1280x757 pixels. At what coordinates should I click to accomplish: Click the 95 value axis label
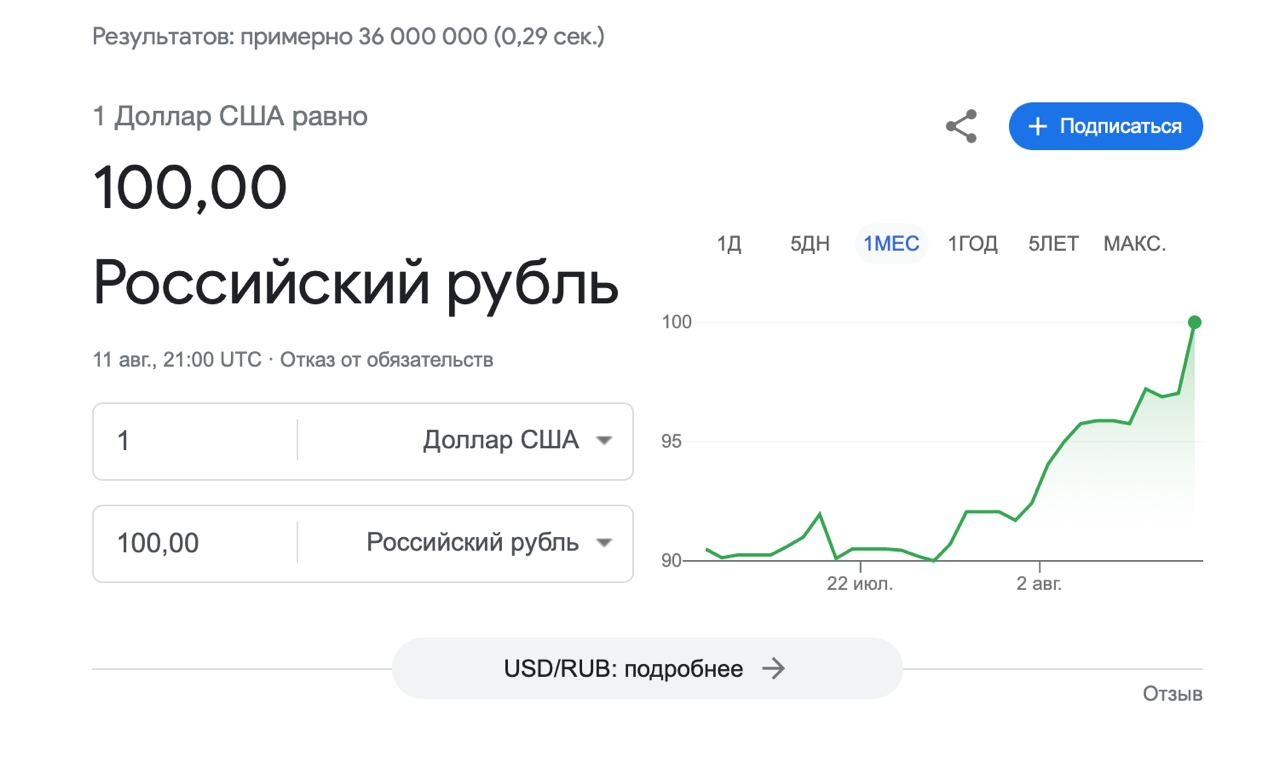tap(670, 442)
